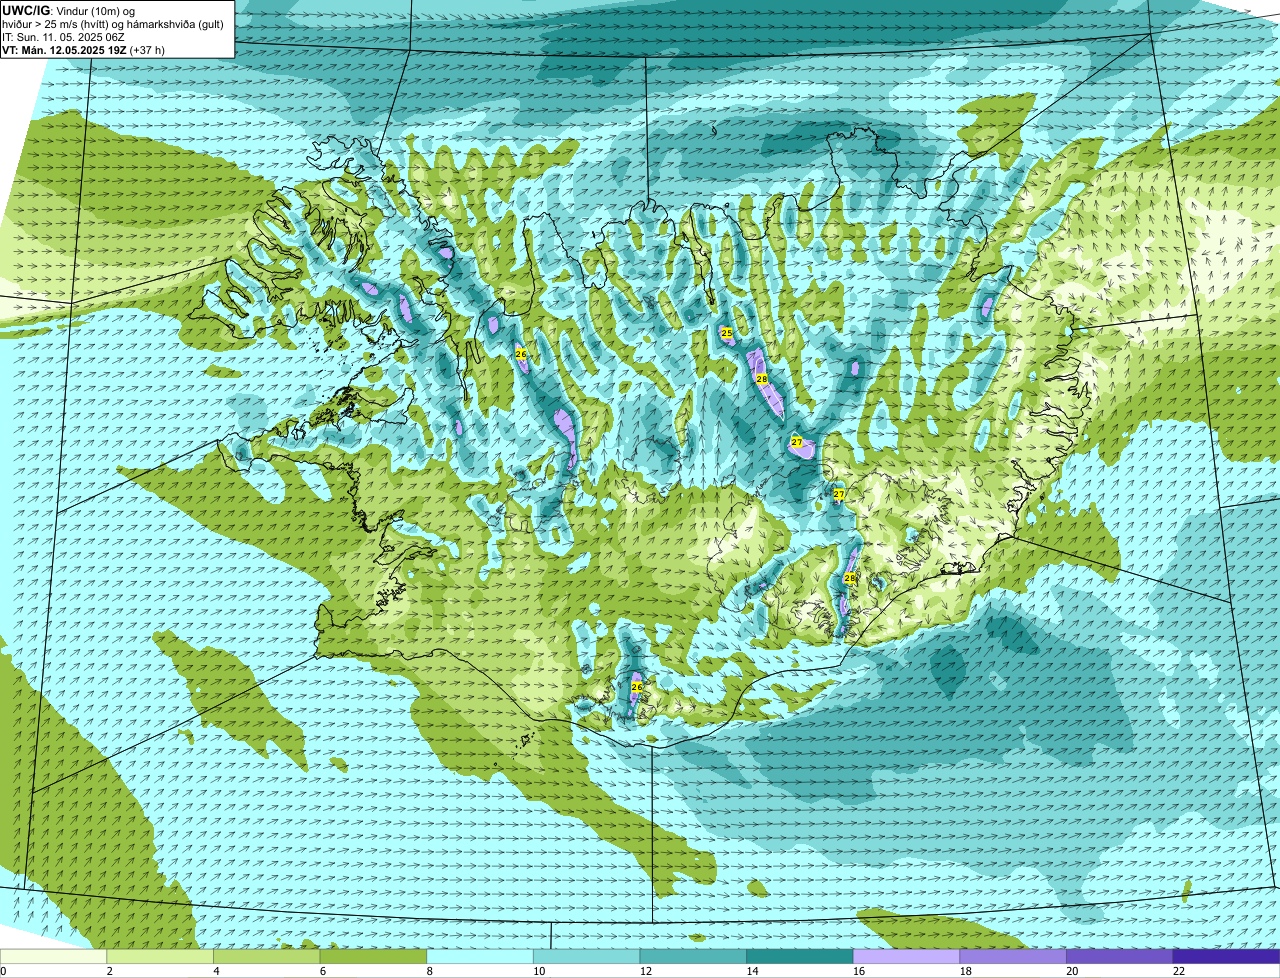Click the legend swatch between 10 and 12
The width and height of the screenshot is (1280, 978).
point(586,957)
